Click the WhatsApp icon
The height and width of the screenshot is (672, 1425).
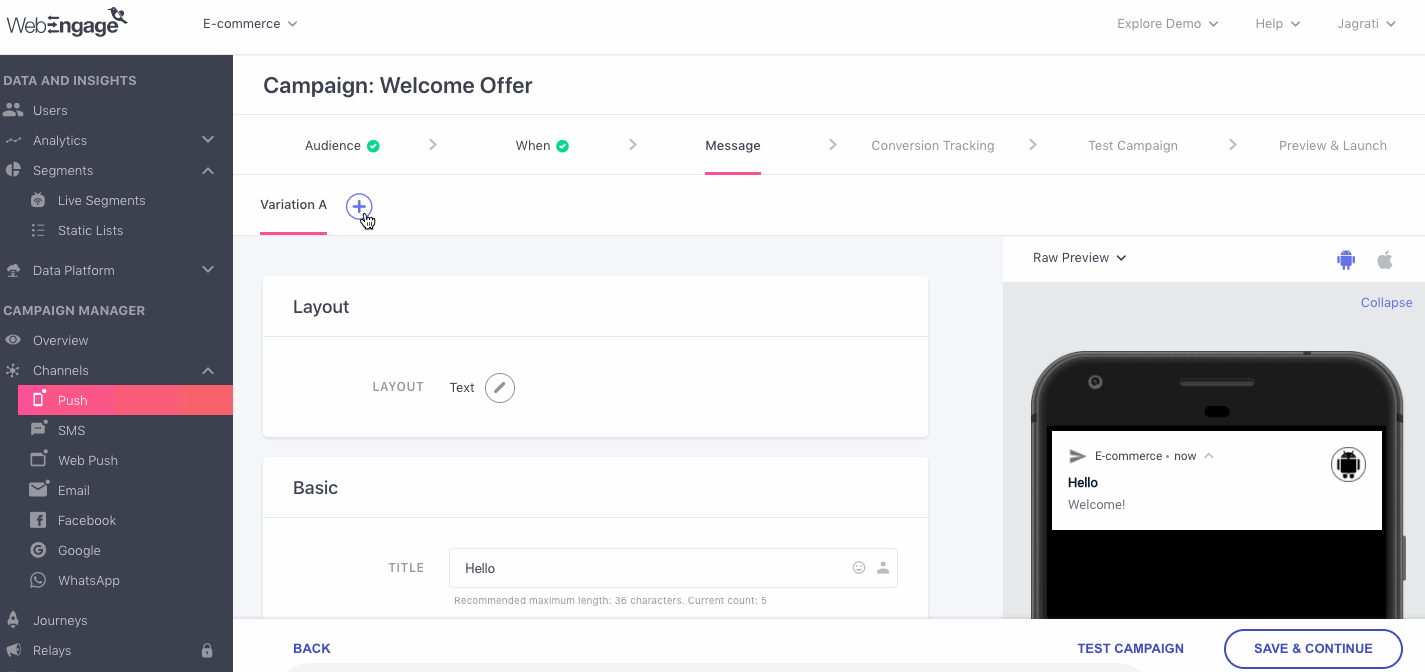[38, 580]
